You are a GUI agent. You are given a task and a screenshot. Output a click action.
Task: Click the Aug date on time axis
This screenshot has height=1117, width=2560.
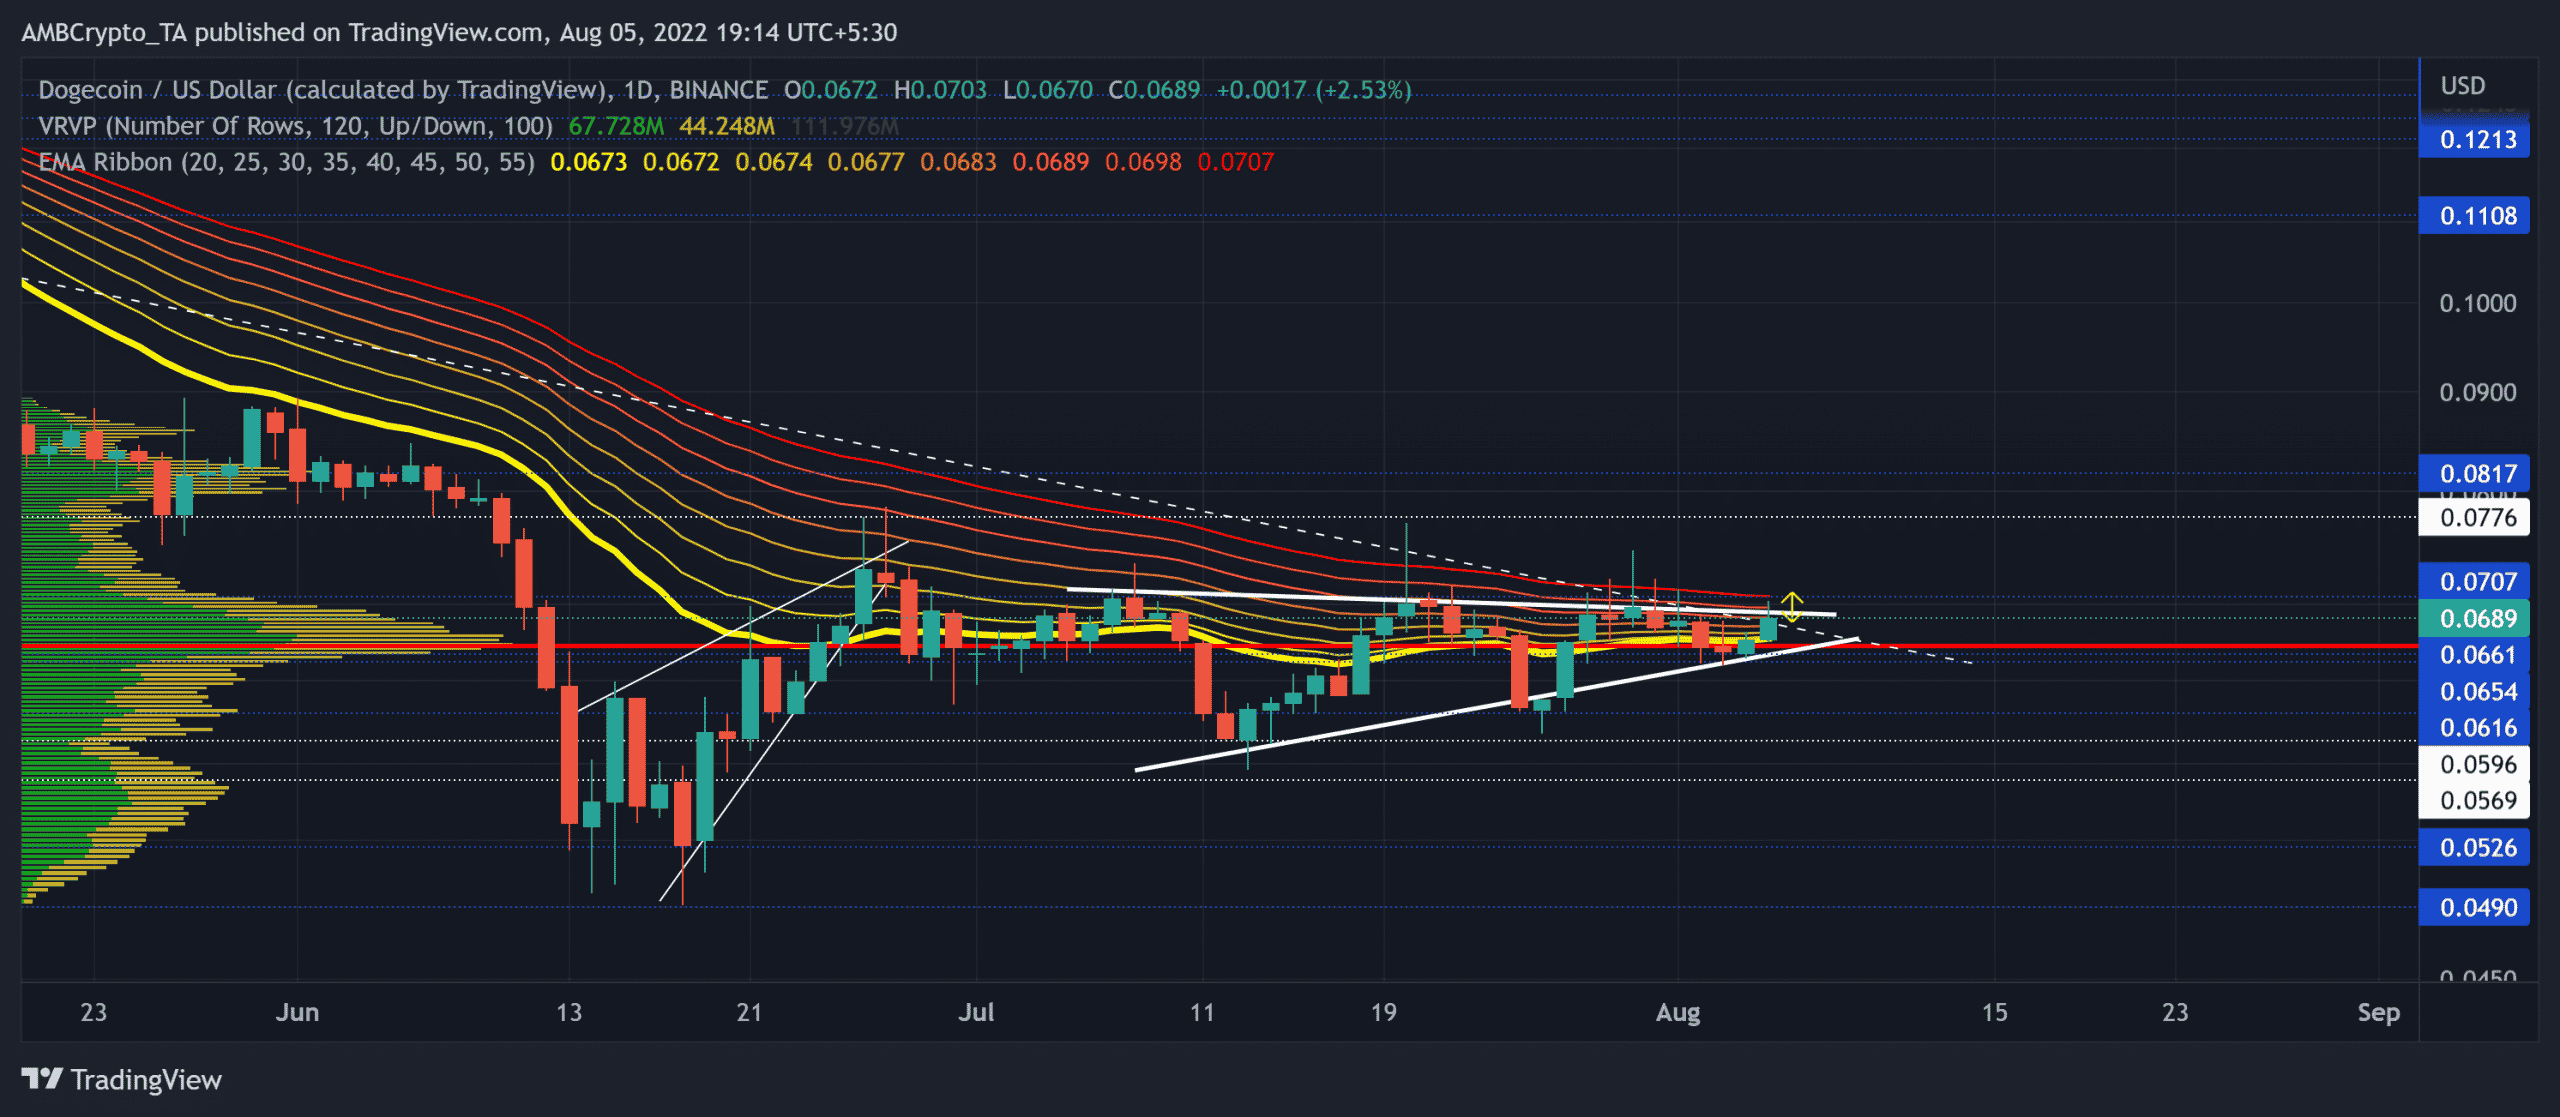point(1678,1012)
